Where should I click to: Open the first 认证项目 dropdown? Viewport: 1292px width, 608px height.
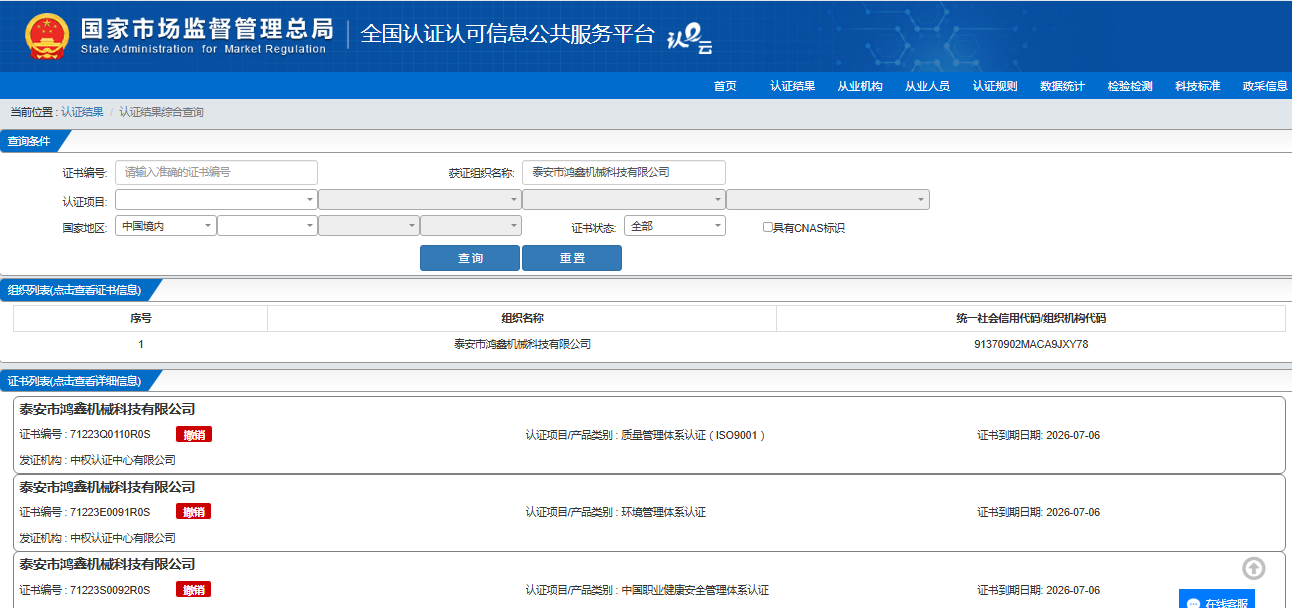(216, 200)
